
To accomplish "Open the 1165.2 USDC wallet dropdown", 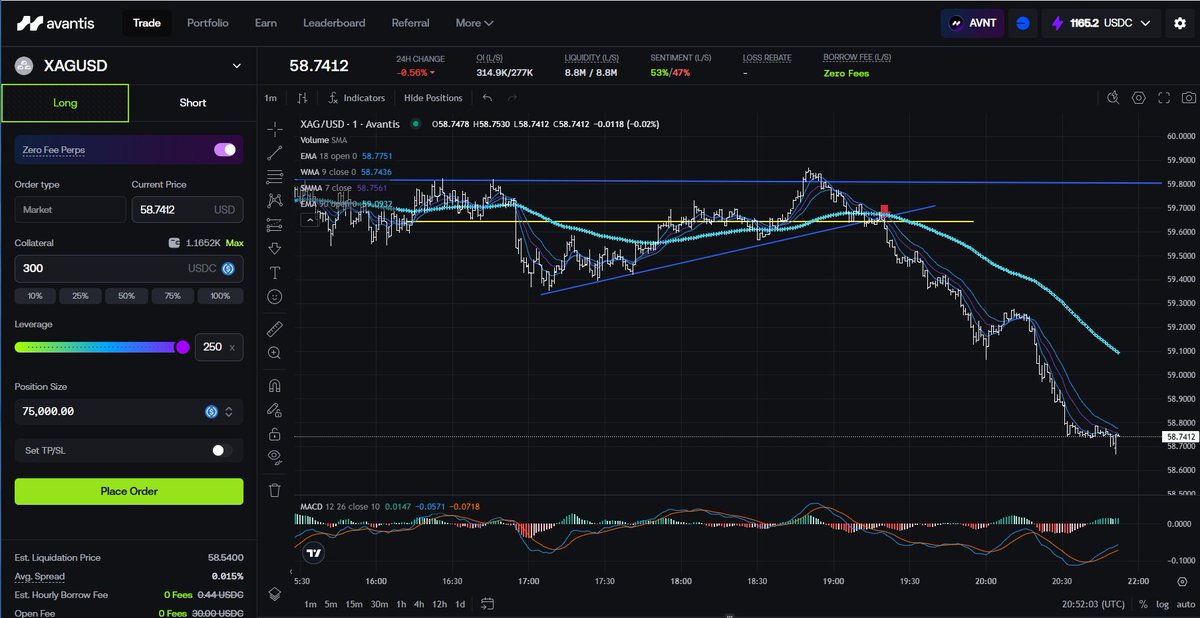I will (1101, 23).
